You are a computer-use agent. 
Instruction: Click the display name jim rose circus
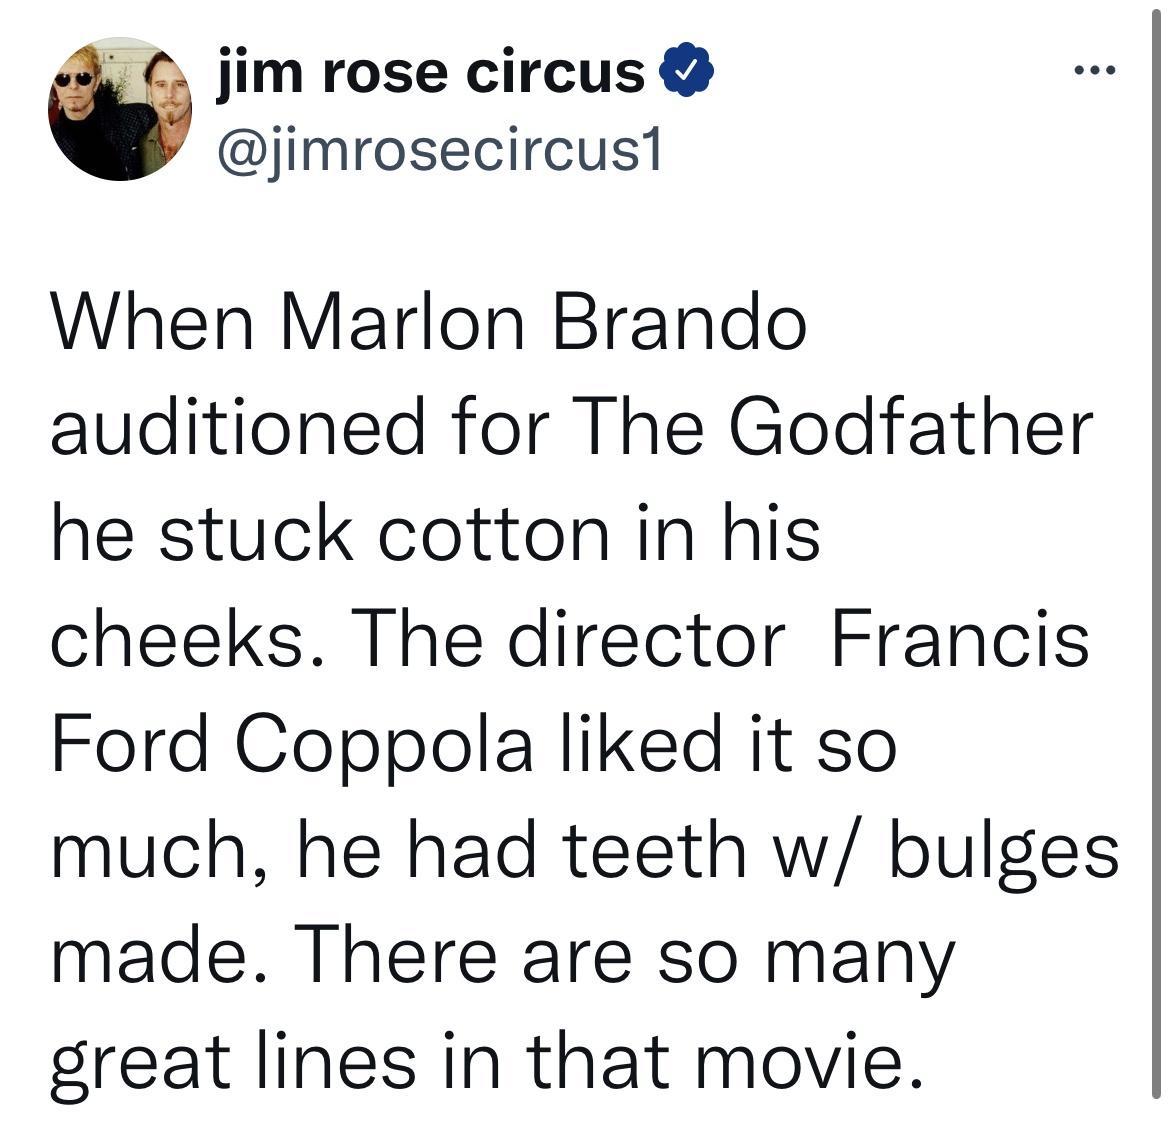tap(432, 70)
